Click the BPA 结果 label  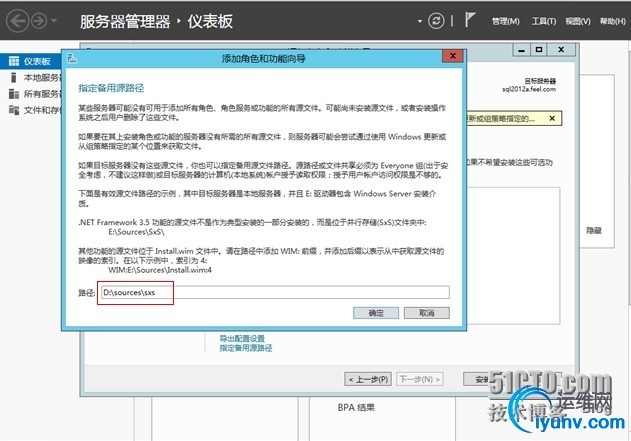pos(356,408)
